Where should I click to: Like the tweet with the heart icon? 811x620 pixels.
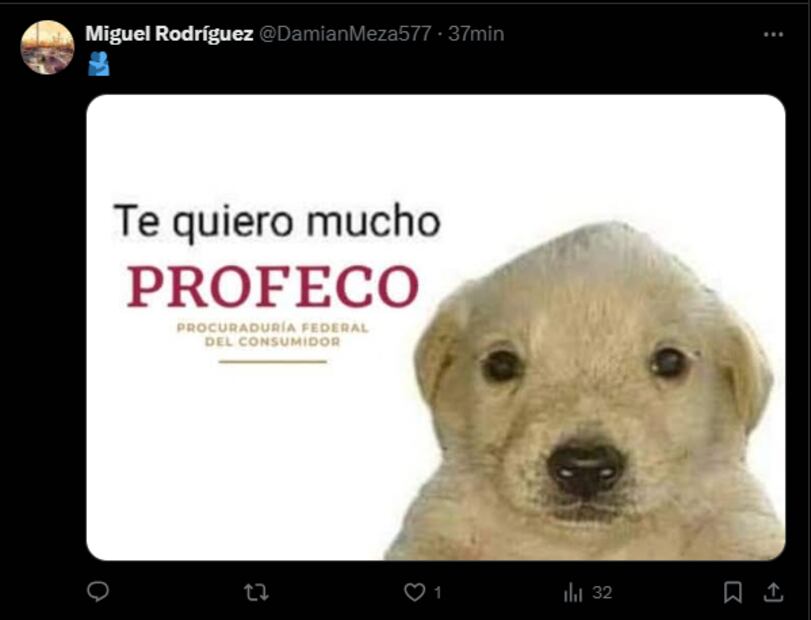point(414,592)
